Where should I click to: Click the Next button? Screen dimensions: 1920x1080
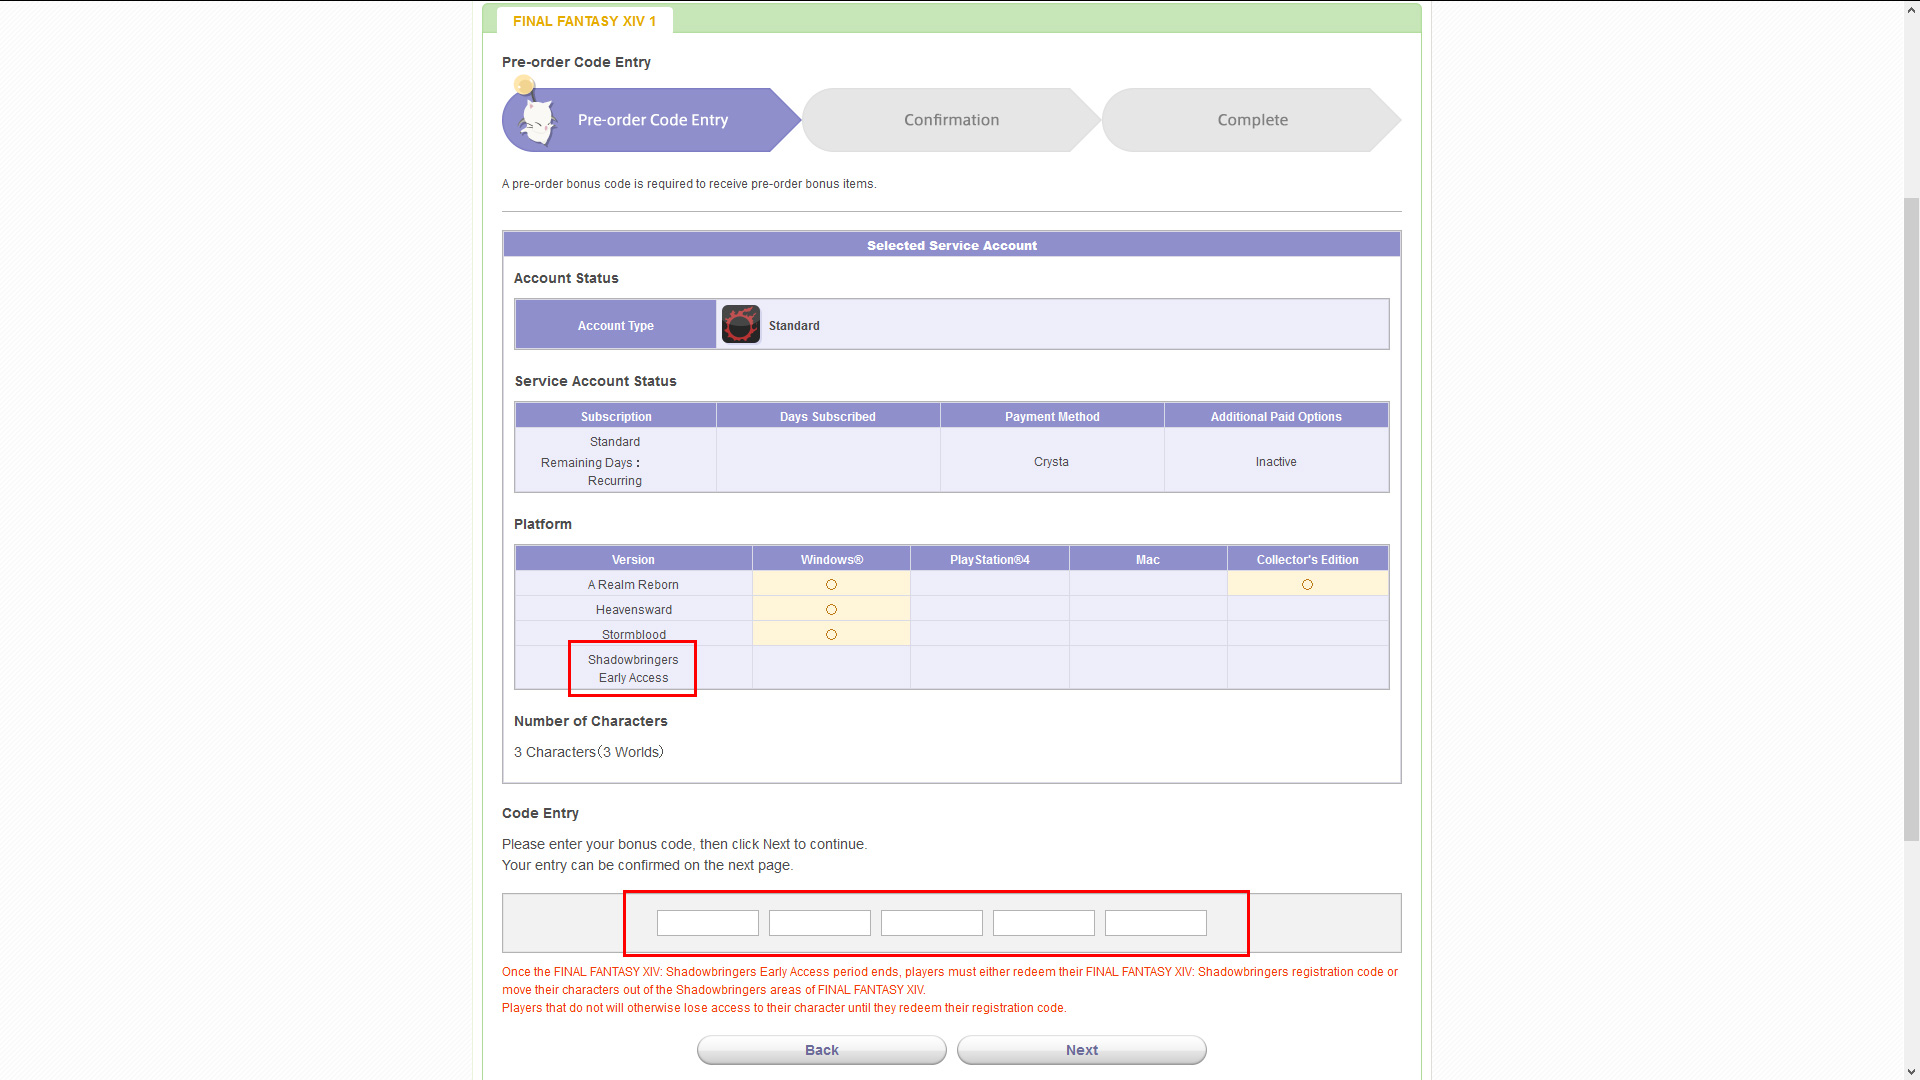(x=1082, y=1050)
